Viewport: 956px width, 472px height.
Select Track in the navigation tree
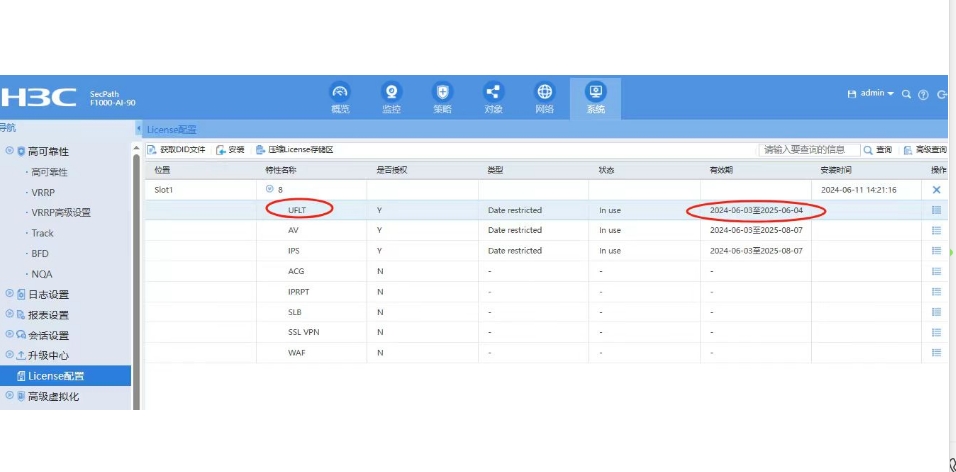pyautogui.click(x=43, y=233)
